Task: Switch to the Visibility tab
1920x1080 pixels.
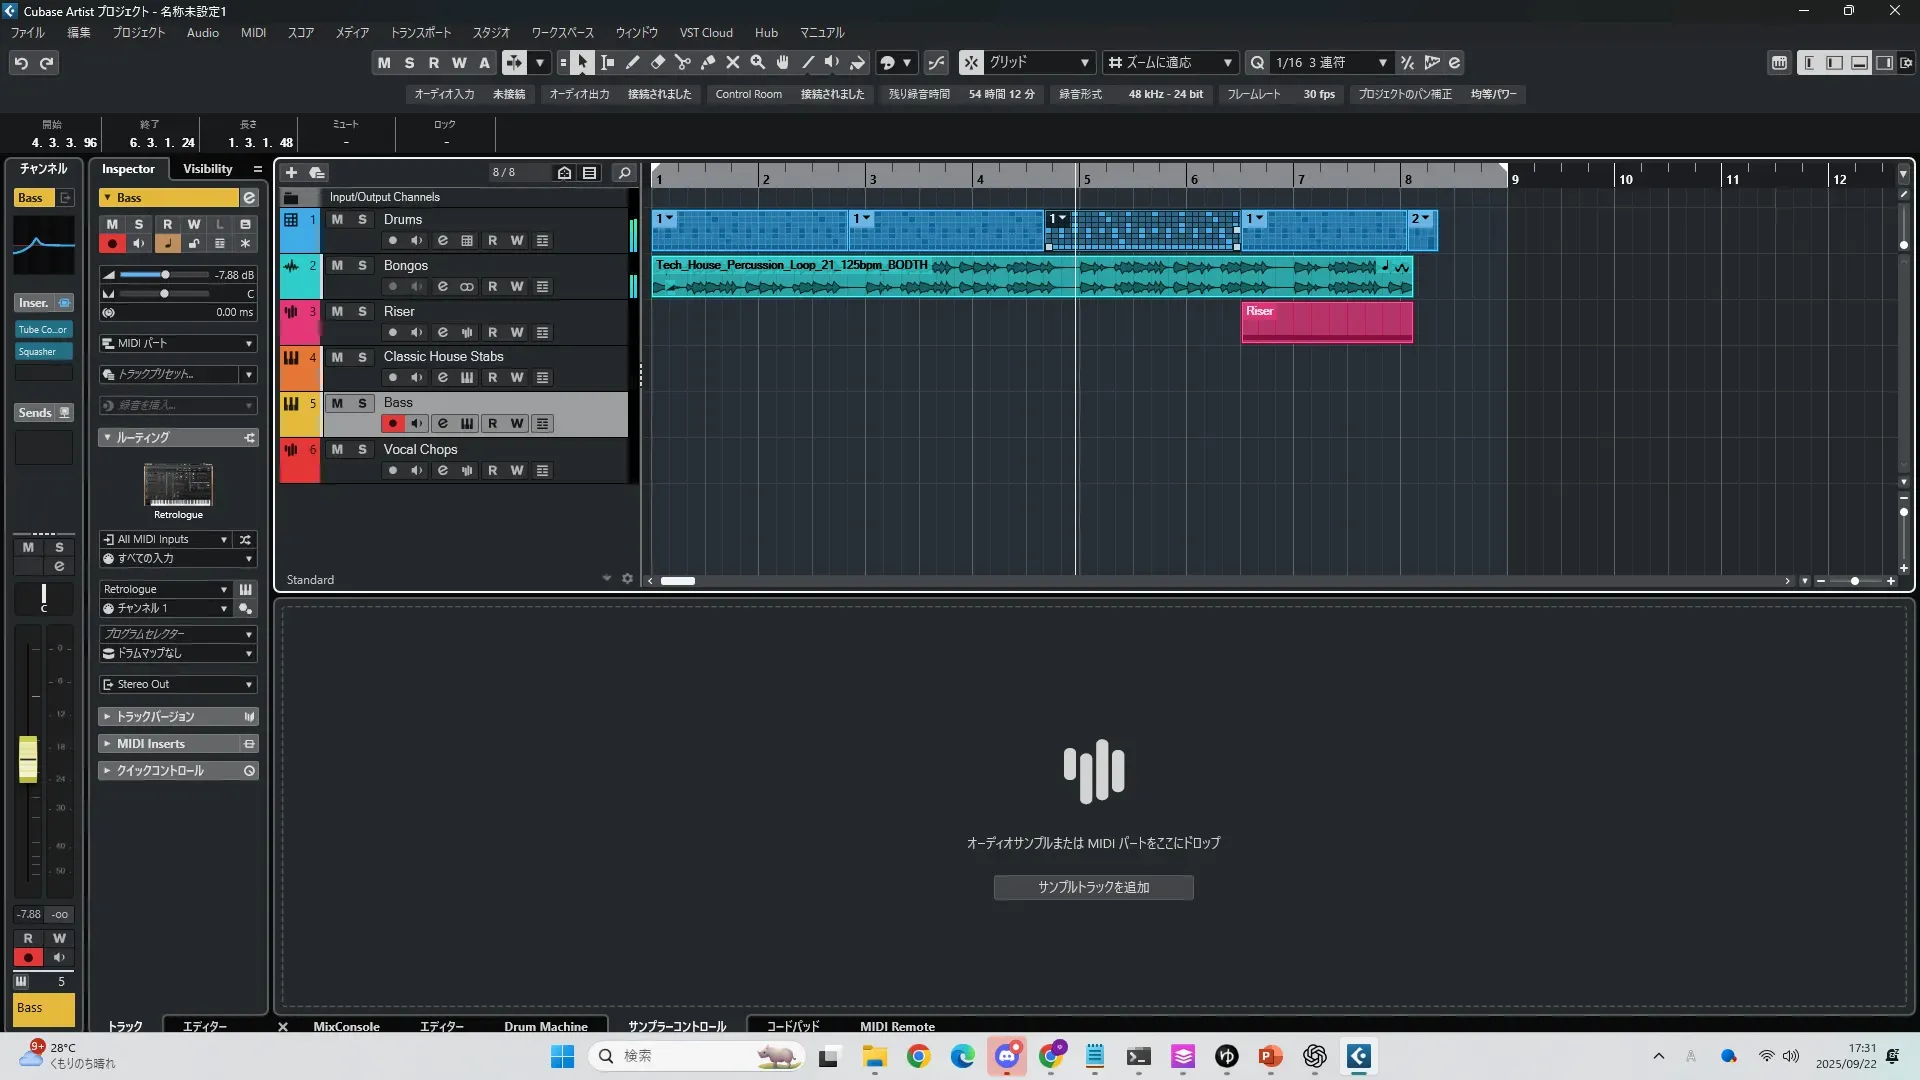Action: click(x=207, y=168)
